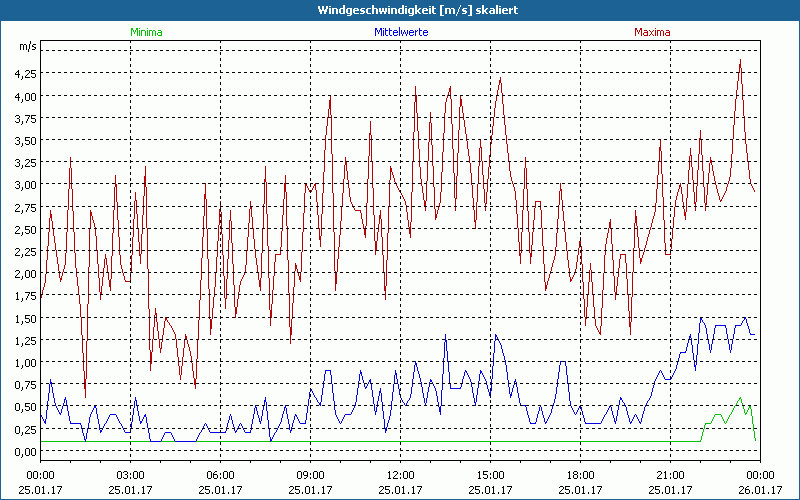Click the 0,00 y-axis value label

[x=24, y=451]
